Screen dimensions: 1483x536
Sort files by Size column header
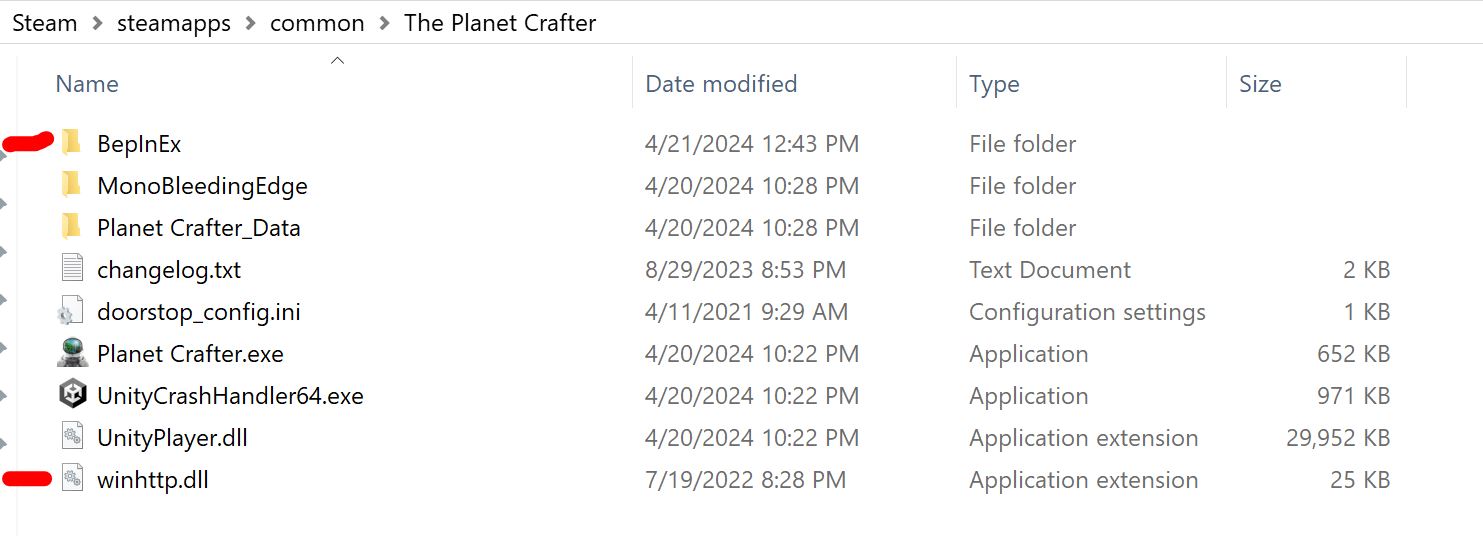[x=1260, y=84]
